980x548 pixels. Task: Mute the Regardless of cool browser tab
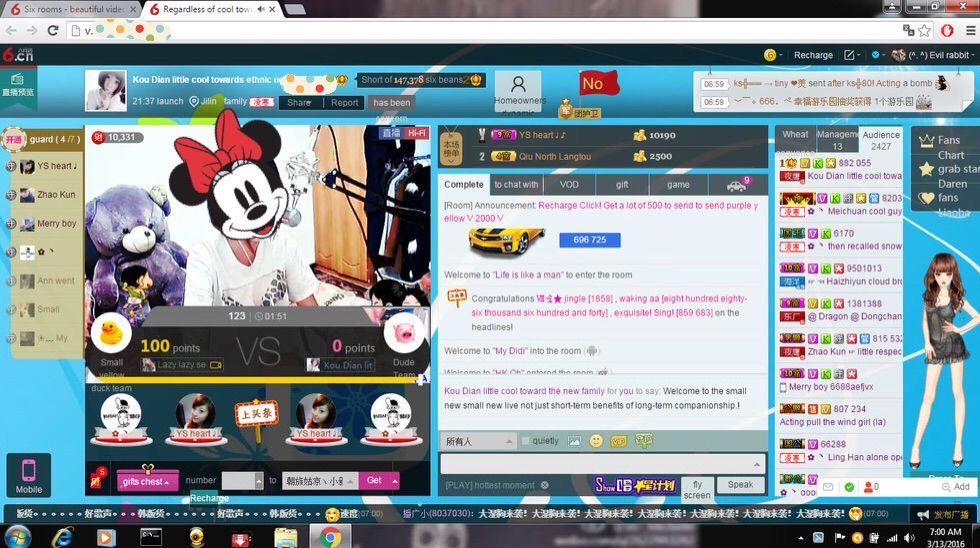[x=261, y=9]
